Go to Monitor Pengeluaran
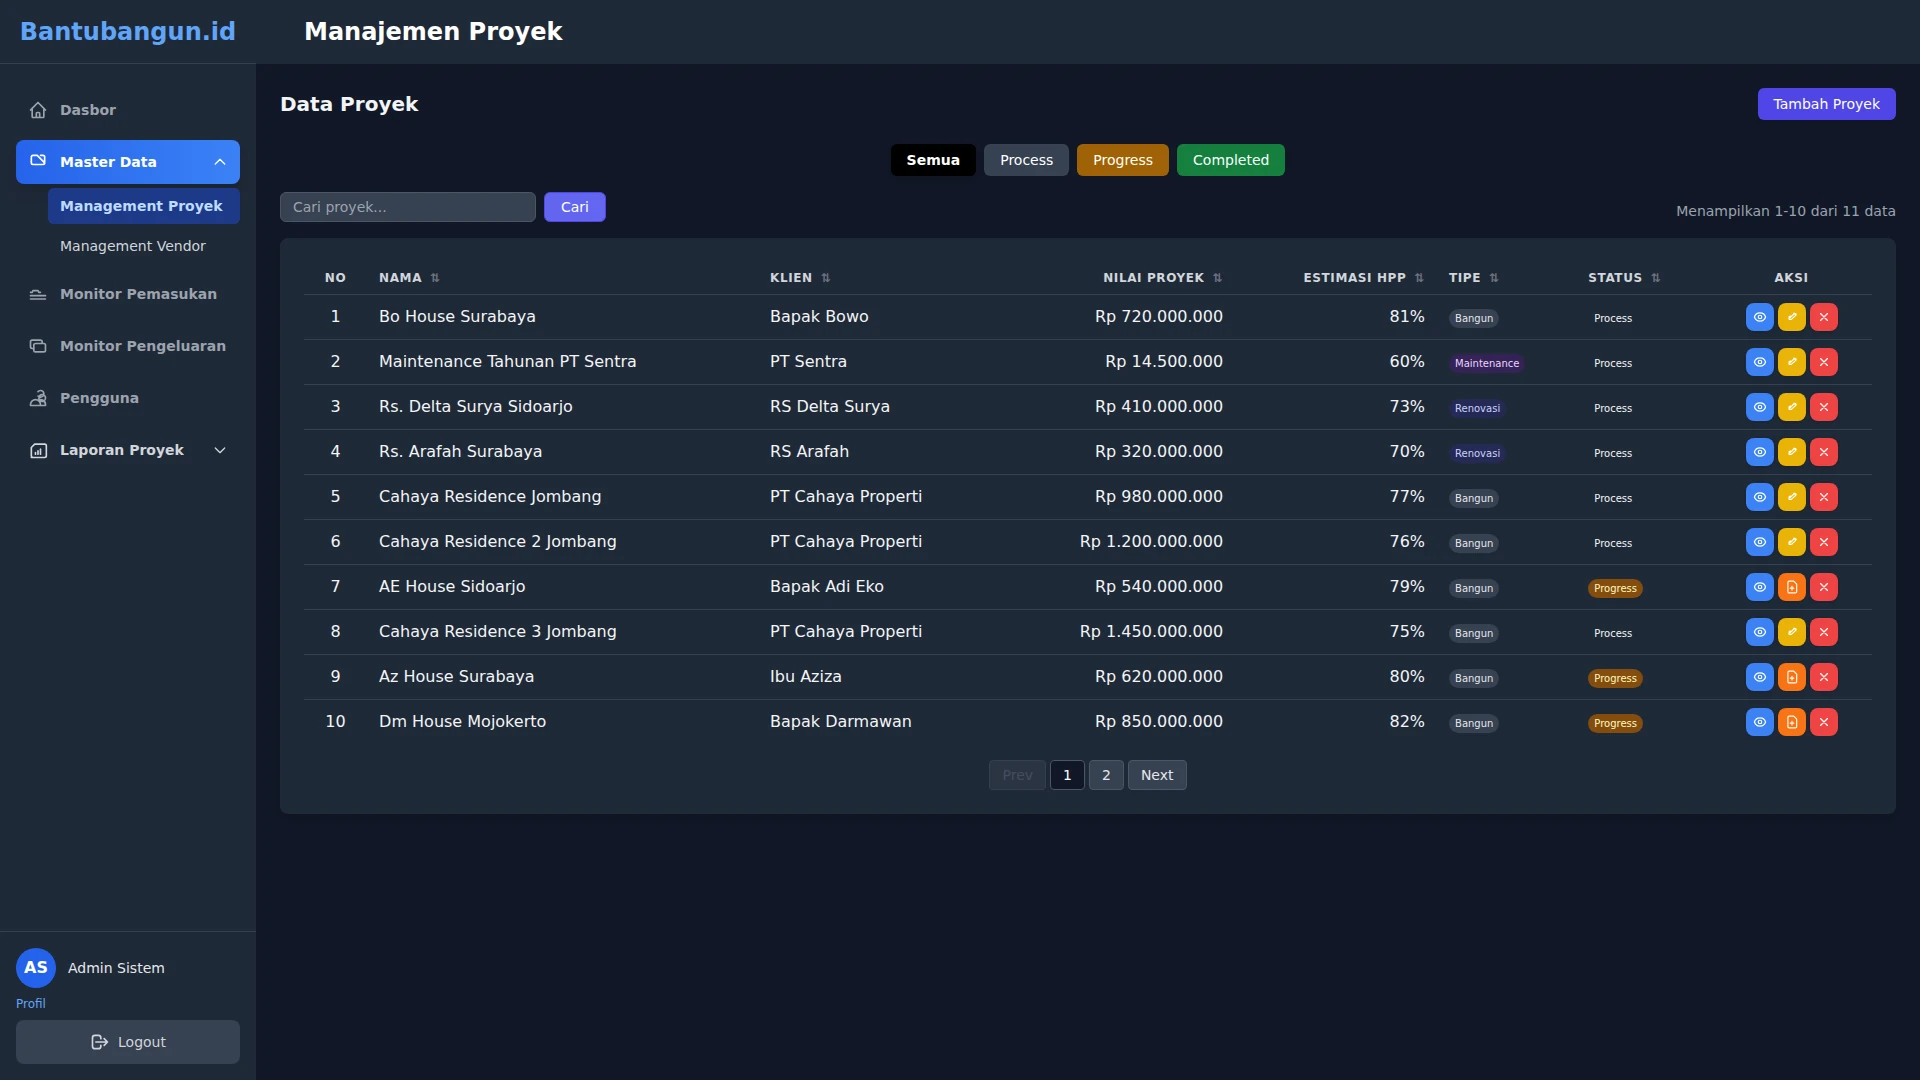 128,346
